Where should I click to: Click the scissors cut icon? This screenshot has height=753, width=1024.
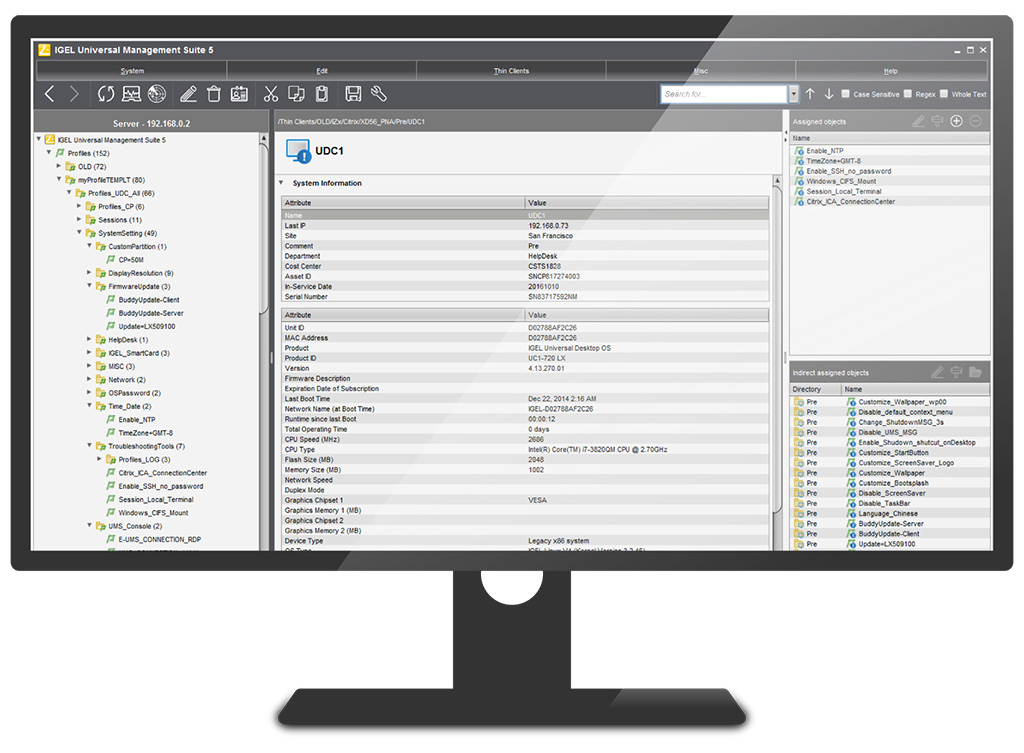271,94
